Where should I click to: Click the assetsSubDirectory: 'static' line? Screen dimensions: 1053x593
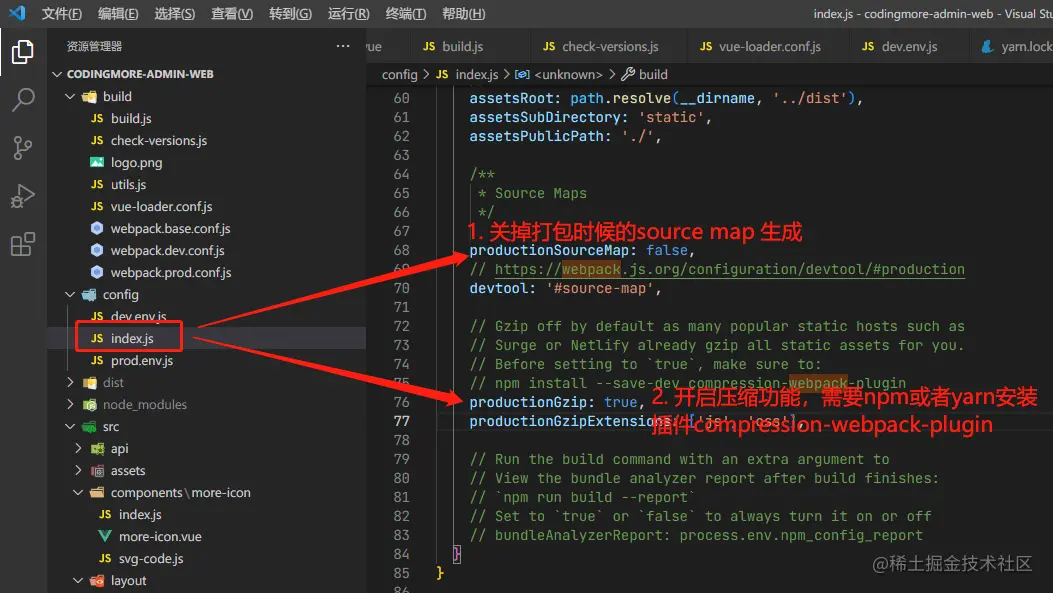click(590, 117)
